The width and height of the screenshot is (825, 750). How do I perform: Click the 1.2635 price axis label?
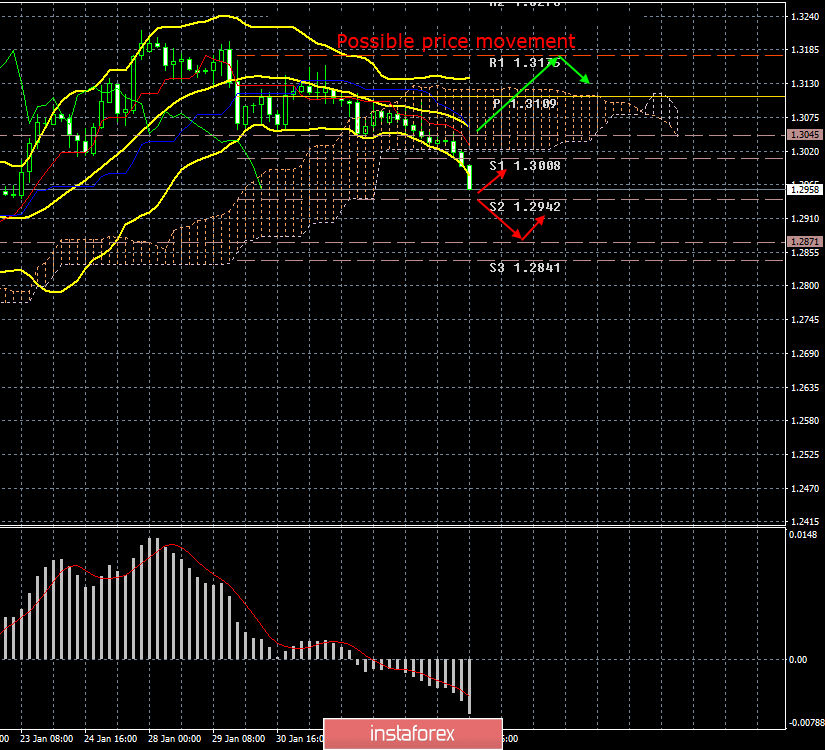point(805,387)
